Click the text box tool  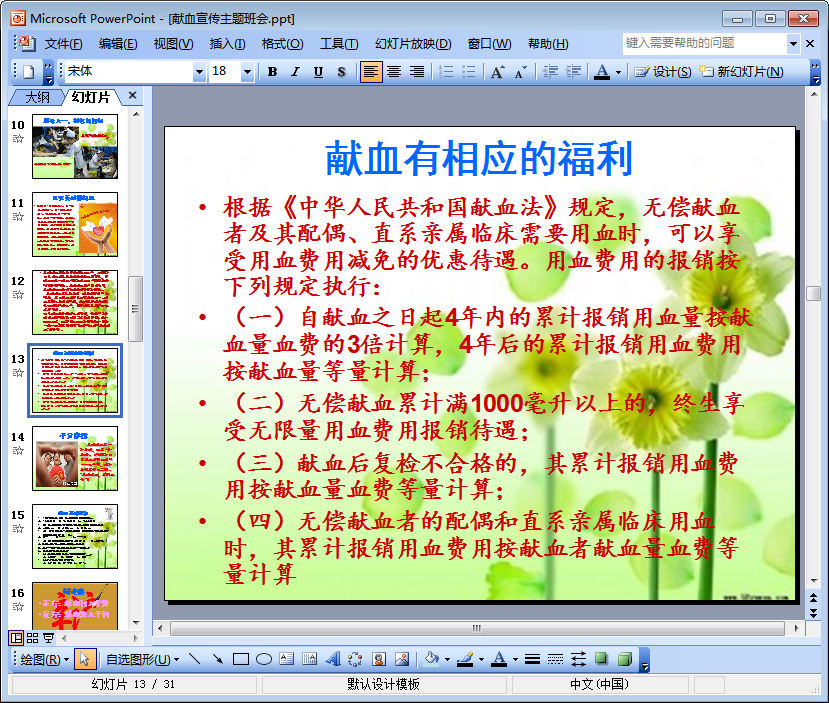pos(287,659)
